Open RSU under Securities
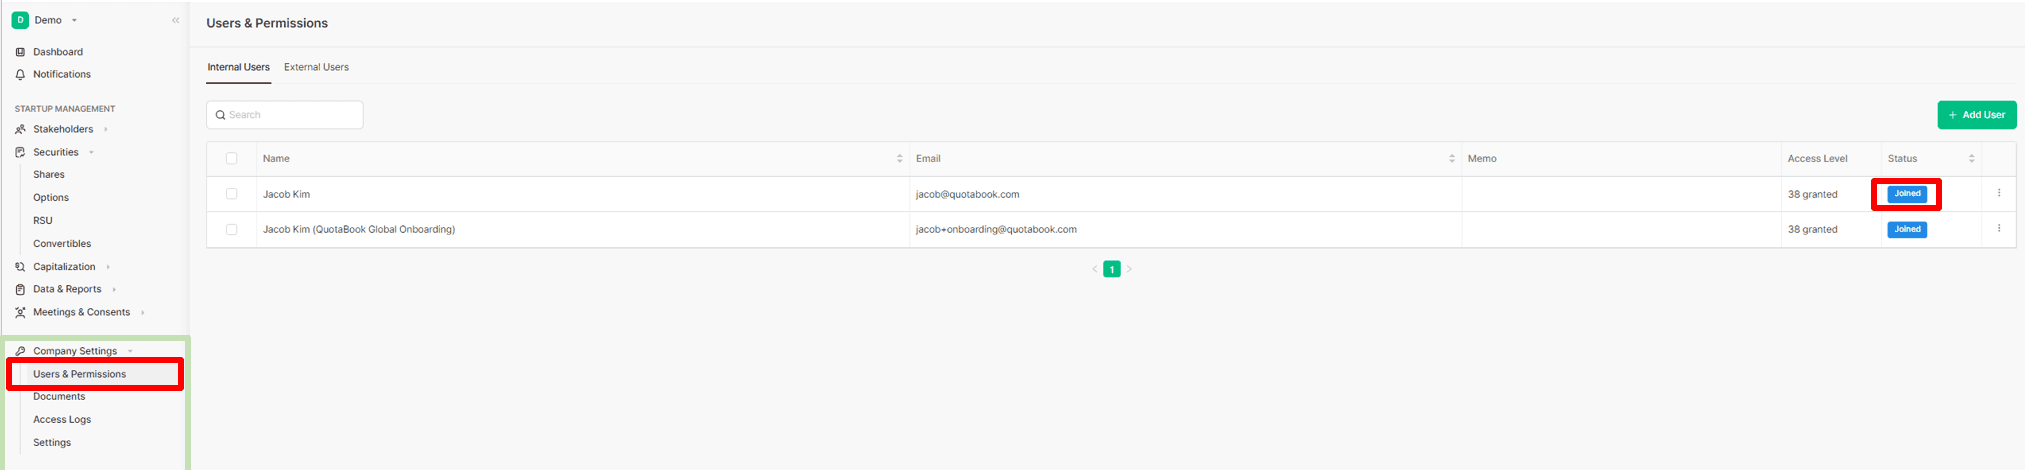 [43, 220]
